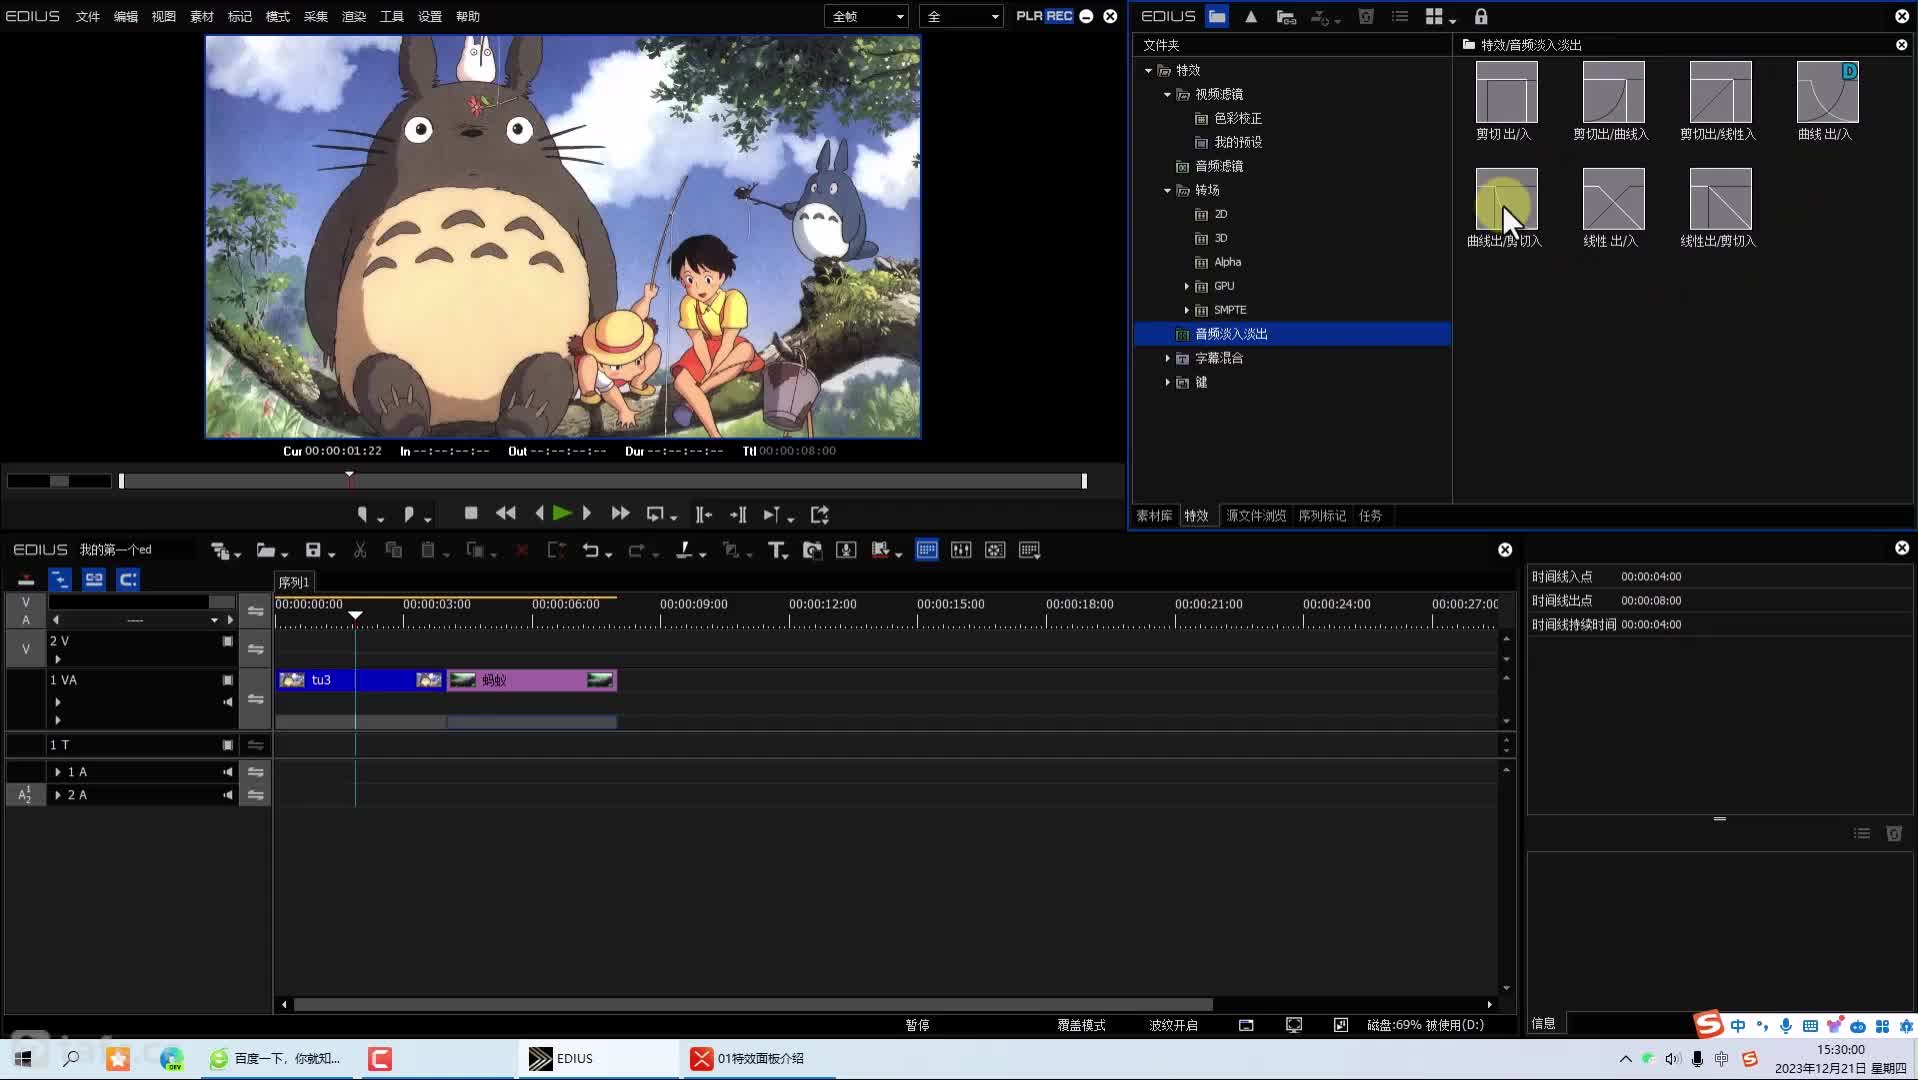Collapse the 视频滤镜 tree node
This screenshot has height=1080, width=1918.
pyautogui.click(x=1167, y=94)
